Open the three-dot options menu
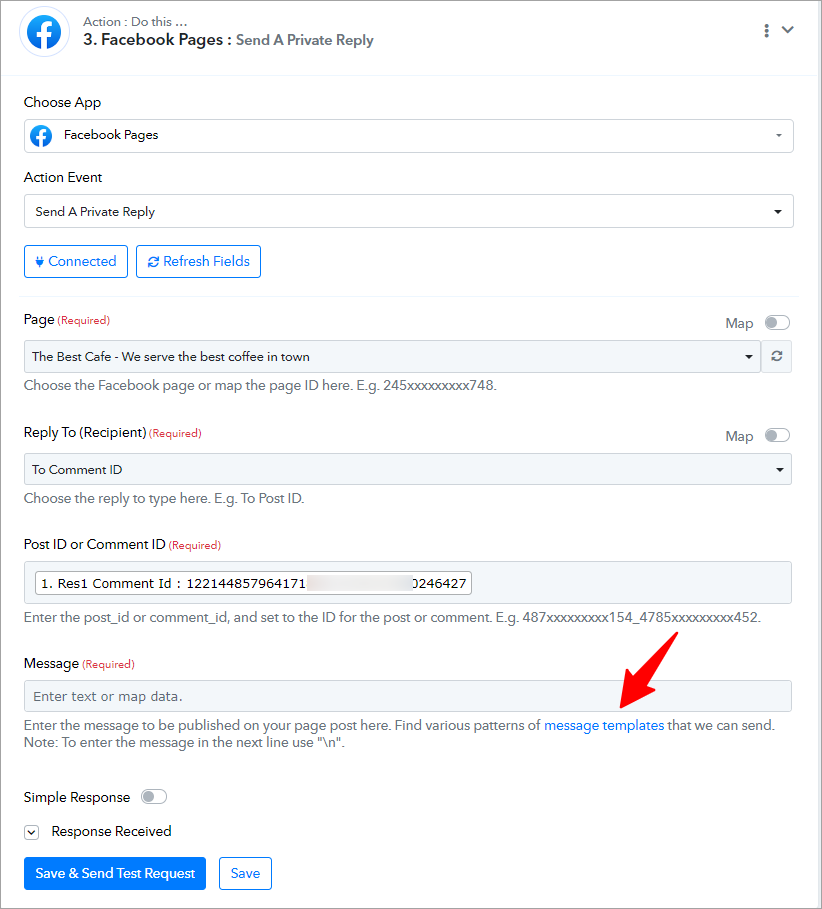Viewport: 822px width, 909px height. point(766,31)
